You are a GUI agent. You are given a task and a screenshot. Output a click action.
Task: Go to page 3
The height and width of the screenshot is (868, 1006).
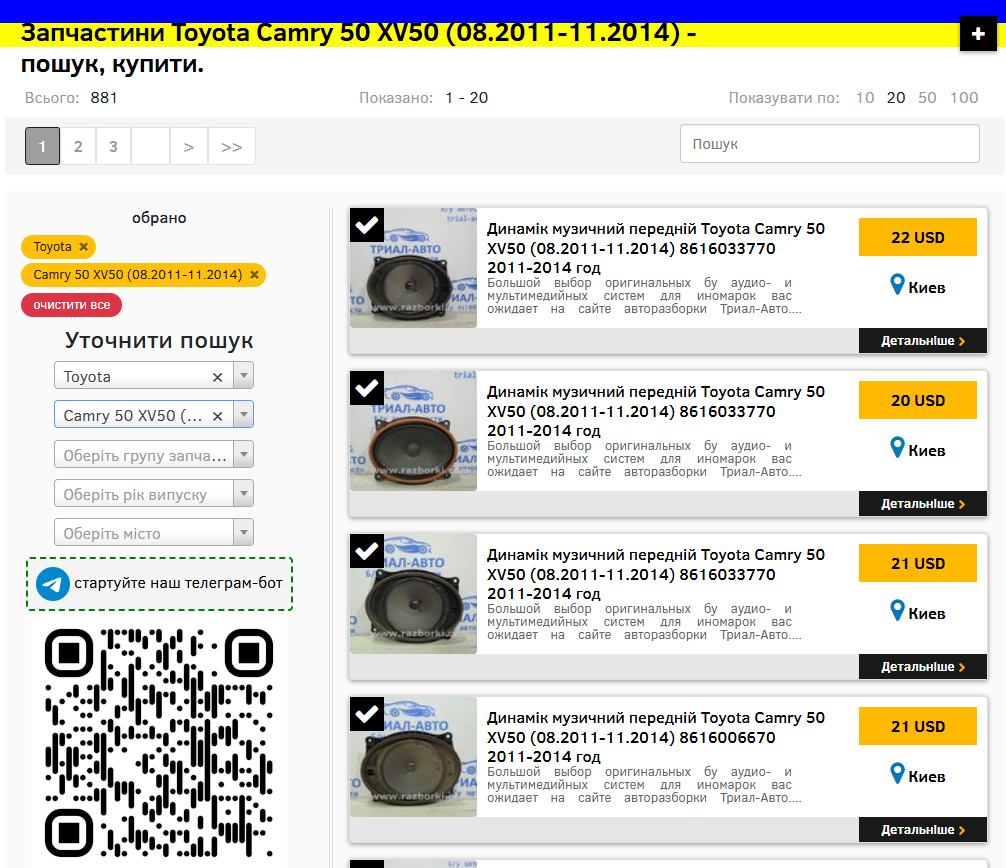[114, 146]
